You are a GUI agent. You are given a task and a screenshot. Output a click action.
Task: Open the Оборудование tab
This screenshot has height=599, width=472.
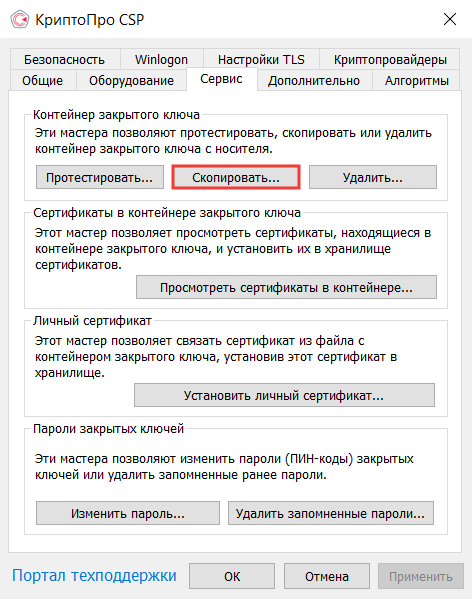[x=131, y=80]
